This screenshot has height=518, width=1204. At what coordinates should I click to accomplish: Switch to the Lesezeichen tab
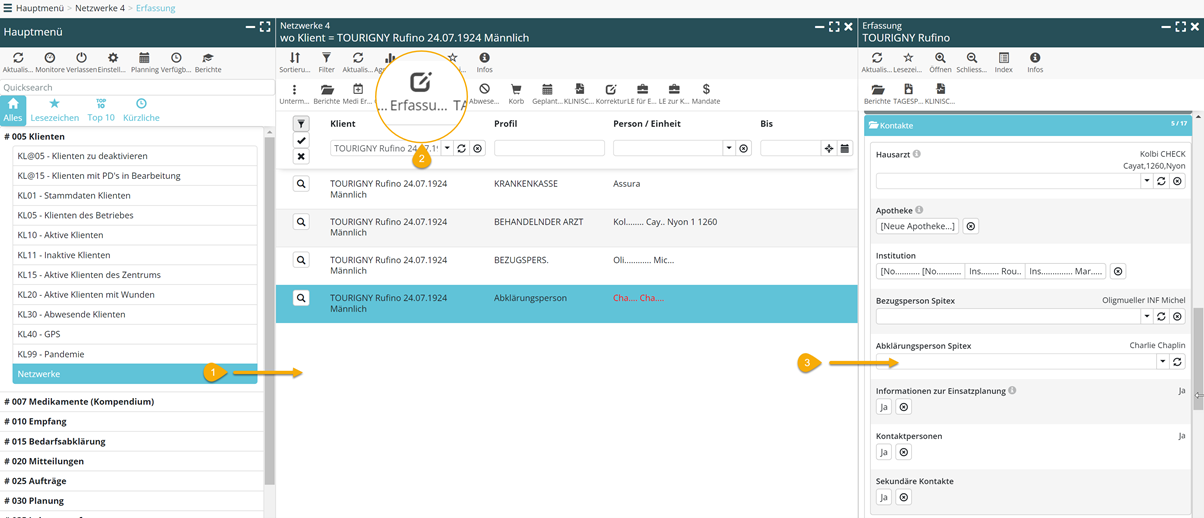[54, 108]
